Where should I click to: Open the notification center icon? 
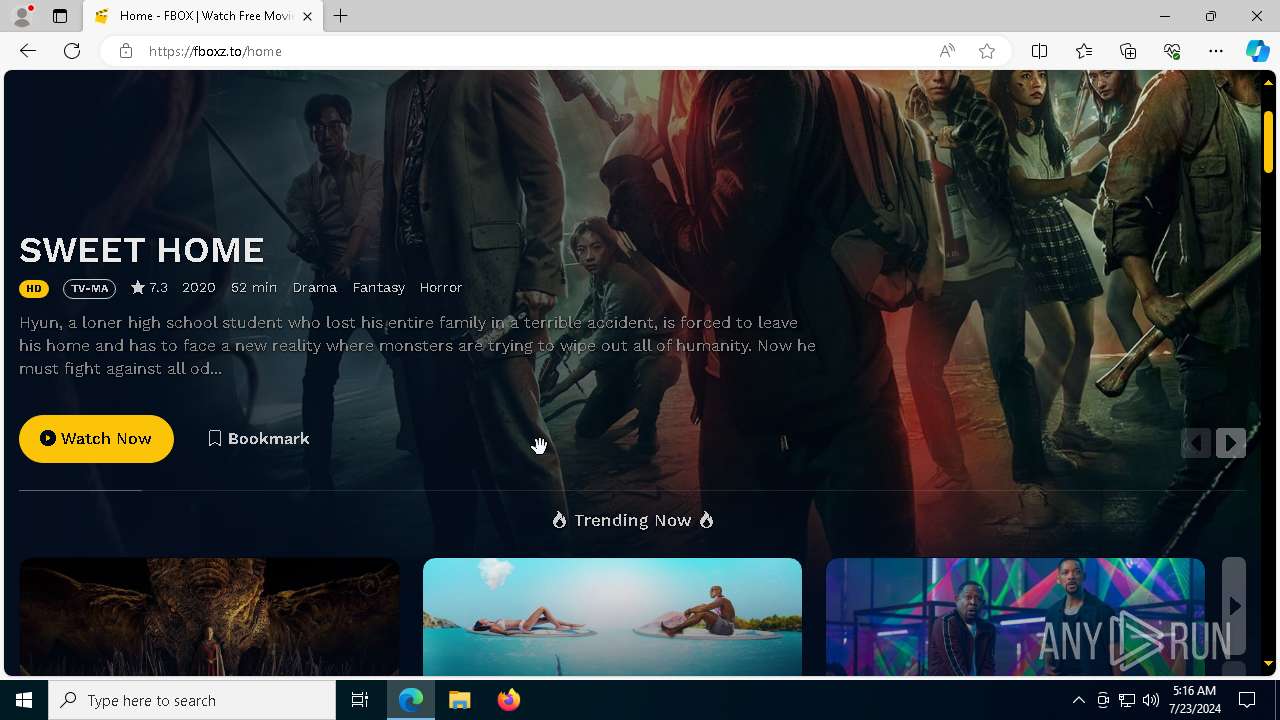click(1247, 700)
